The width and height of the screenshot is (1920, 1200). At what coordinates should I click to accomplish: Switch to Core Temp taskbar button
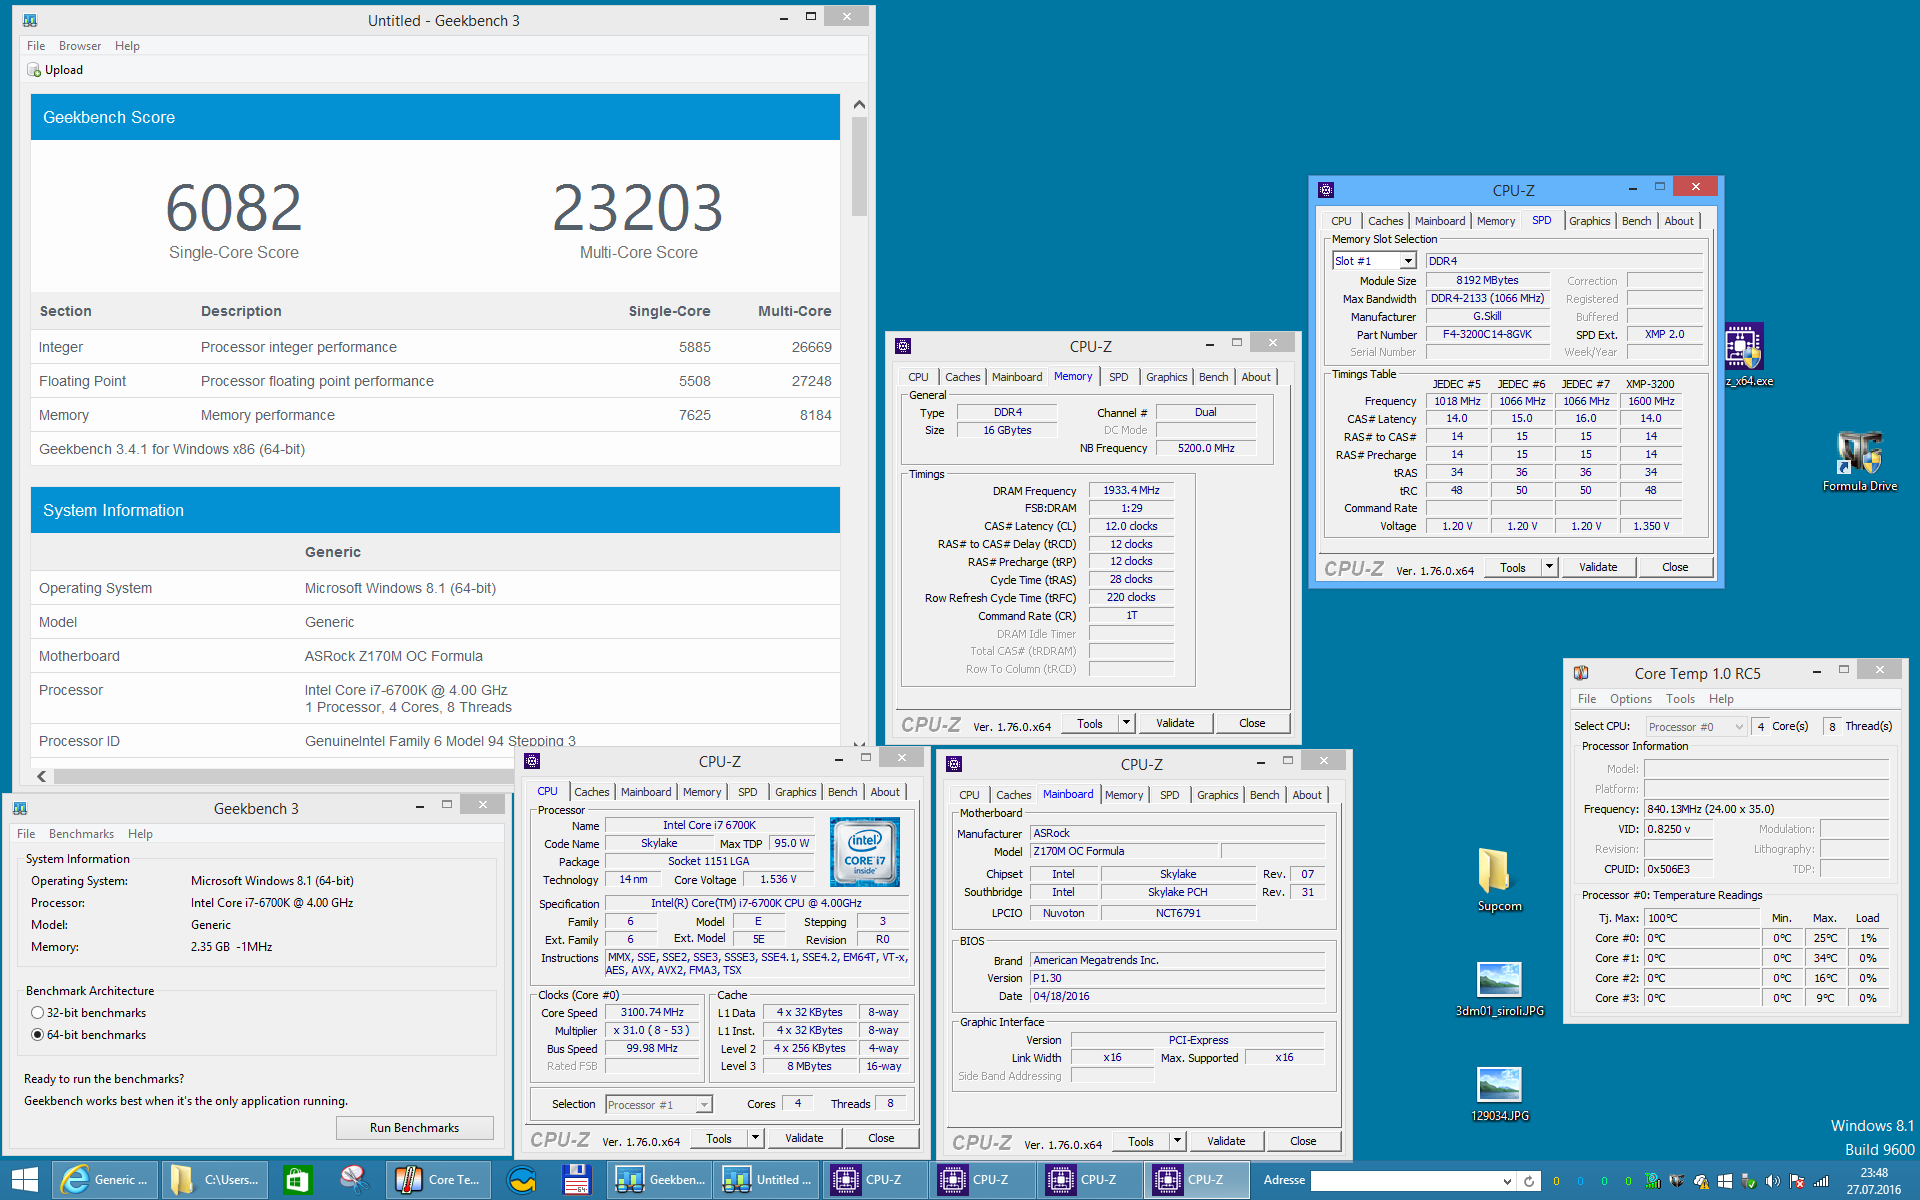coord(439,1180)
